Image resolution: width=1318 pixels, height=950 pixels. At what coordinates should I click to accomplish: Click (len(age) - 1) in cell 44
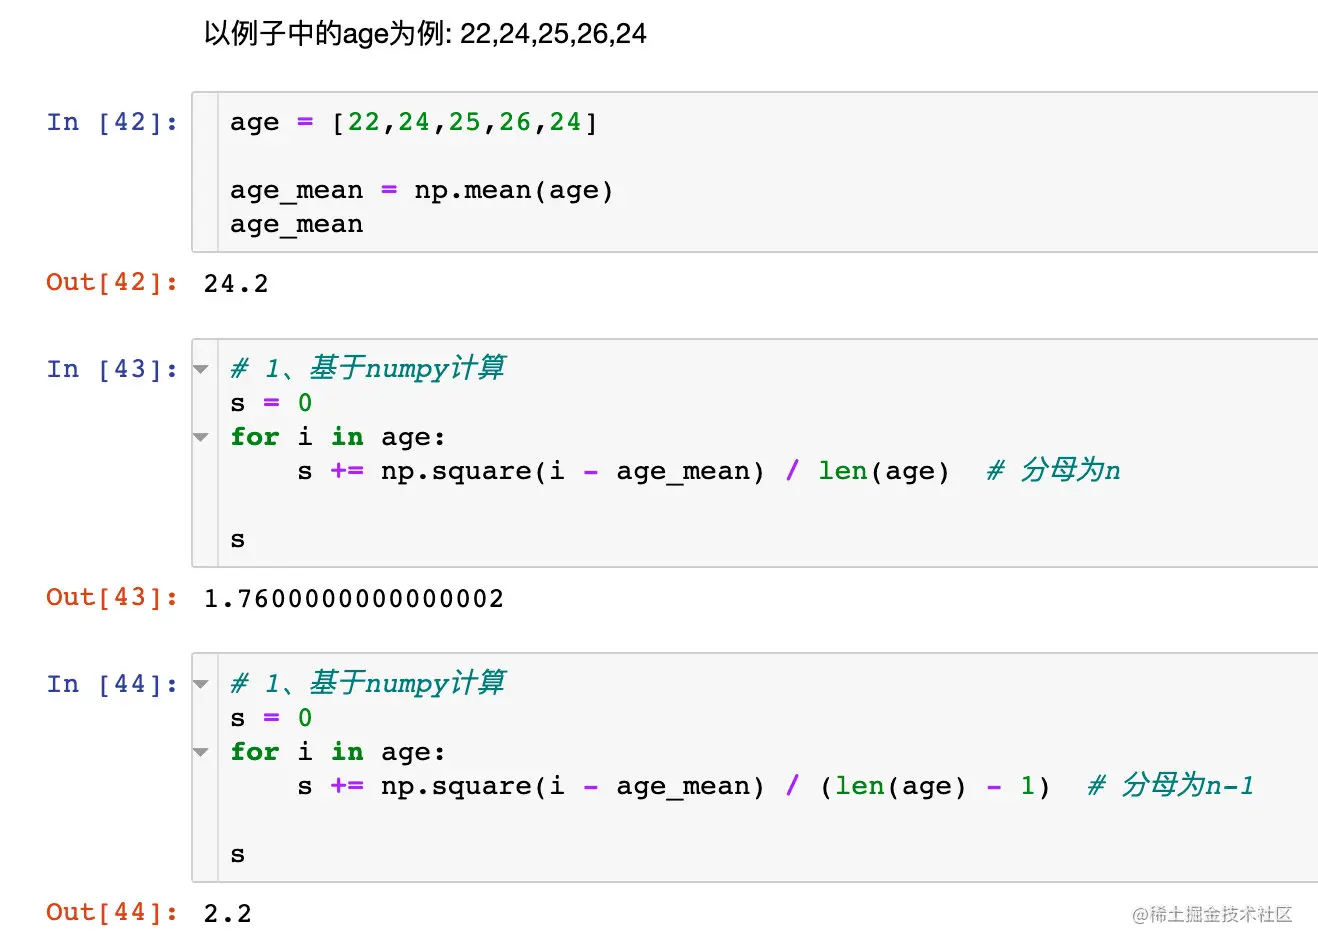tap(935, 786)
